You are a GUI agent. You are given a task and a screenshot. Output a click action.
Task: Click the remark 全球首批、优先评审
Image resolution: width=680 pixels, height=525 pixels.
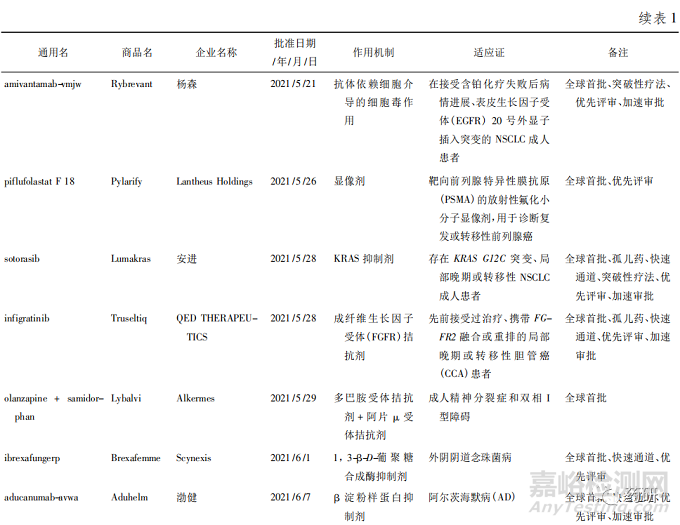click(609, 181)
